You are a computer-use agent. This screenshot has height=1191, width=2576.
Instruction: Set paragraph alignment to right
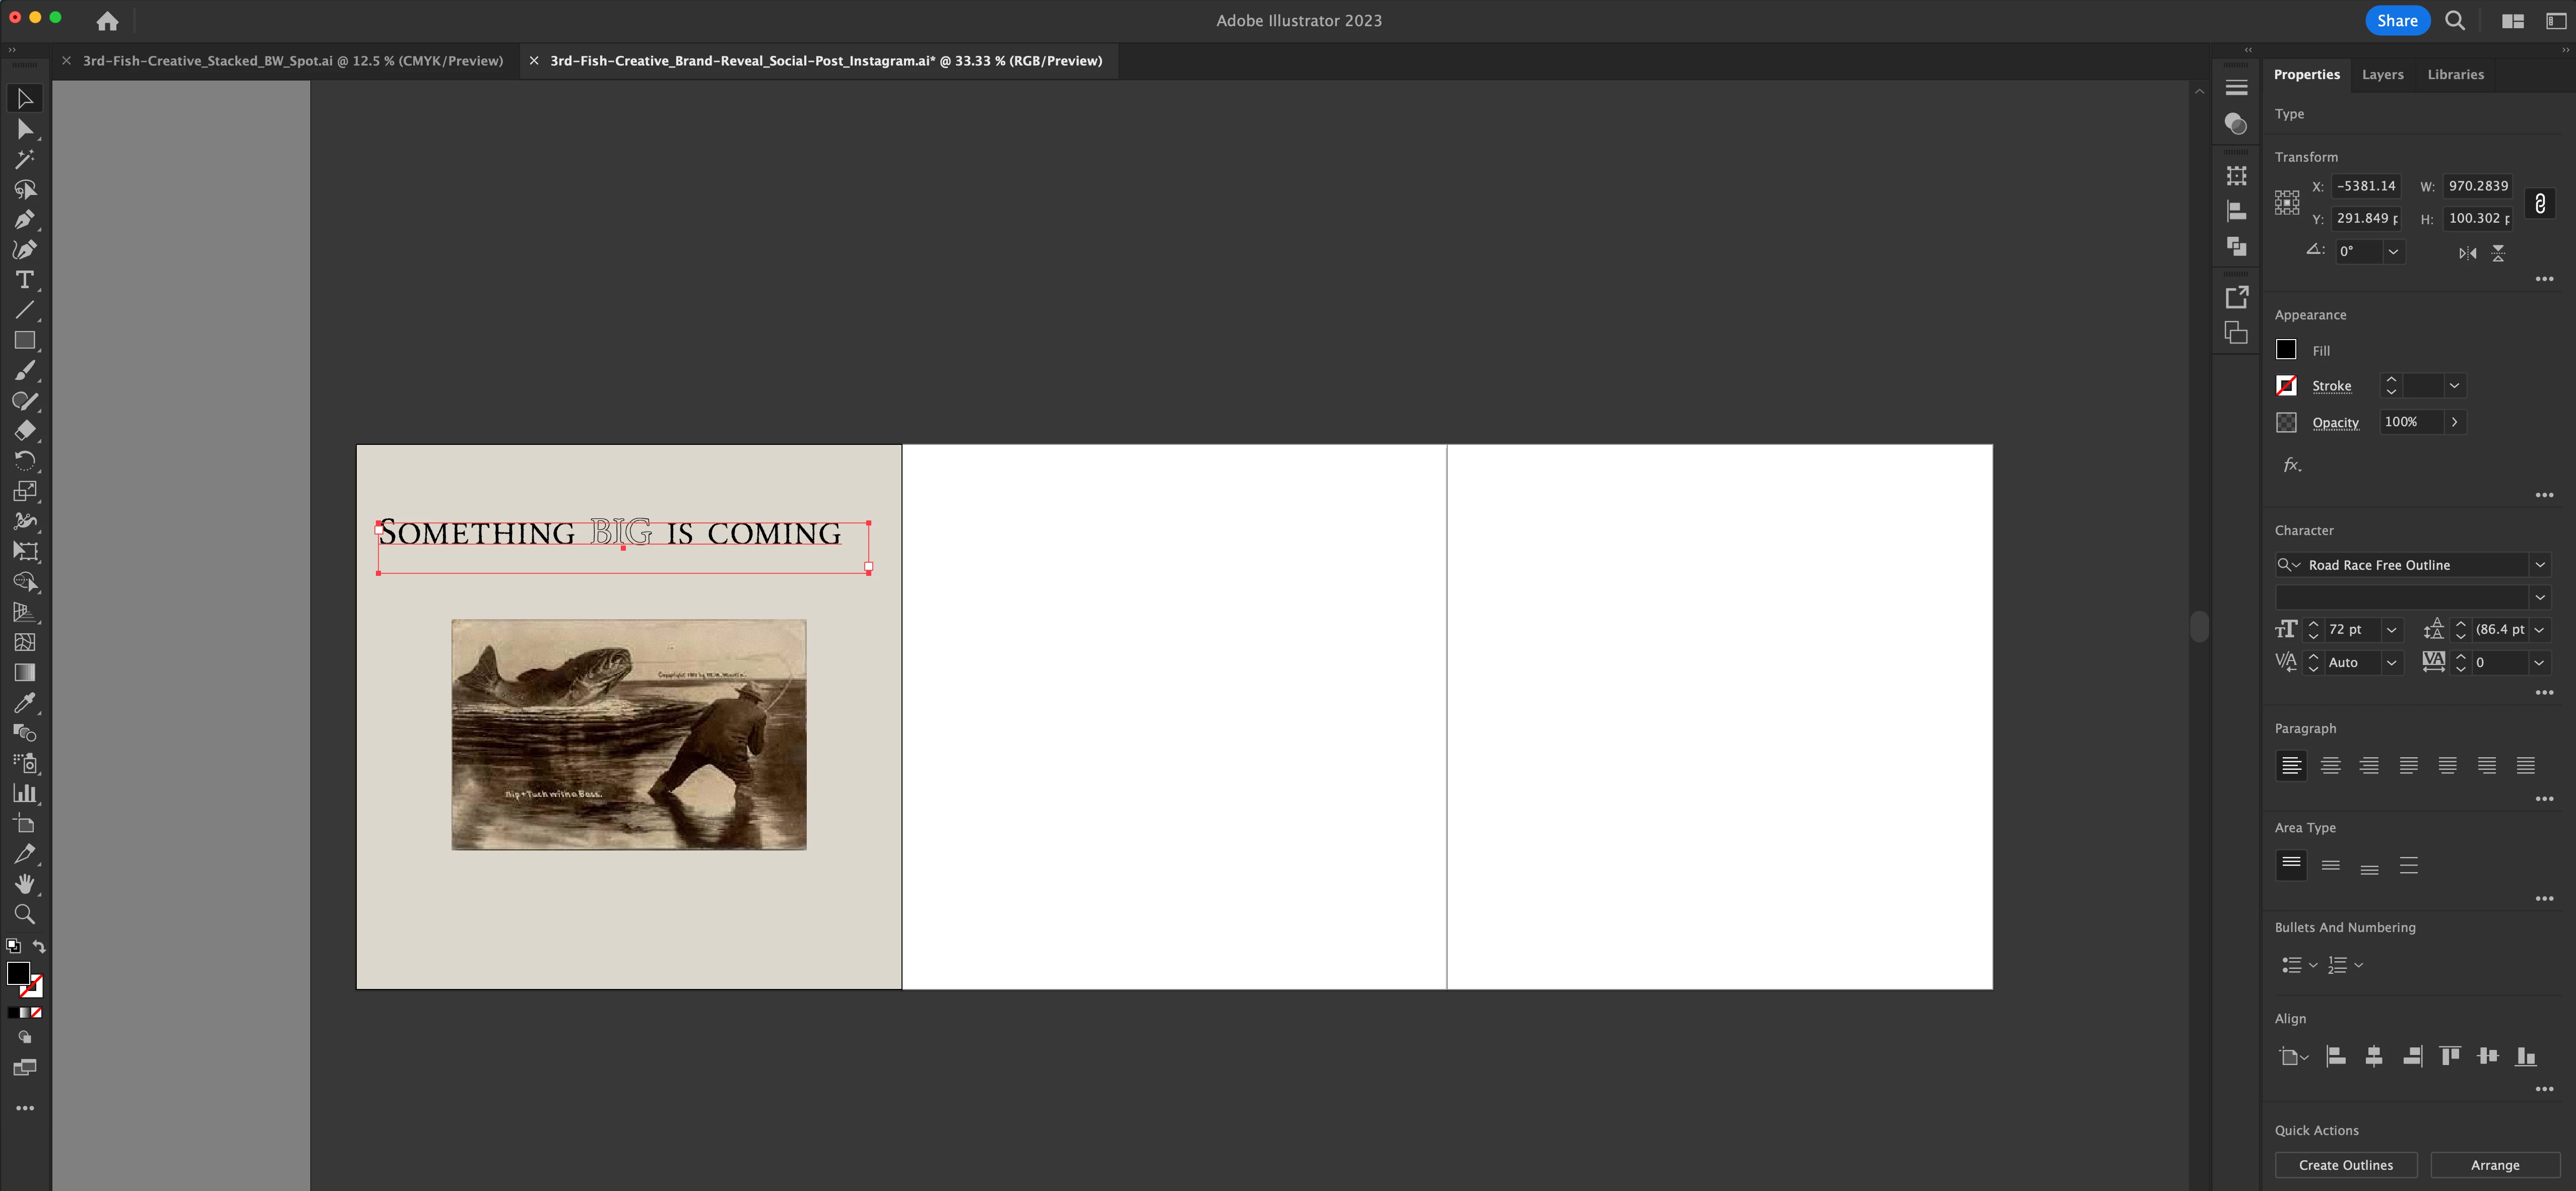2369,766
